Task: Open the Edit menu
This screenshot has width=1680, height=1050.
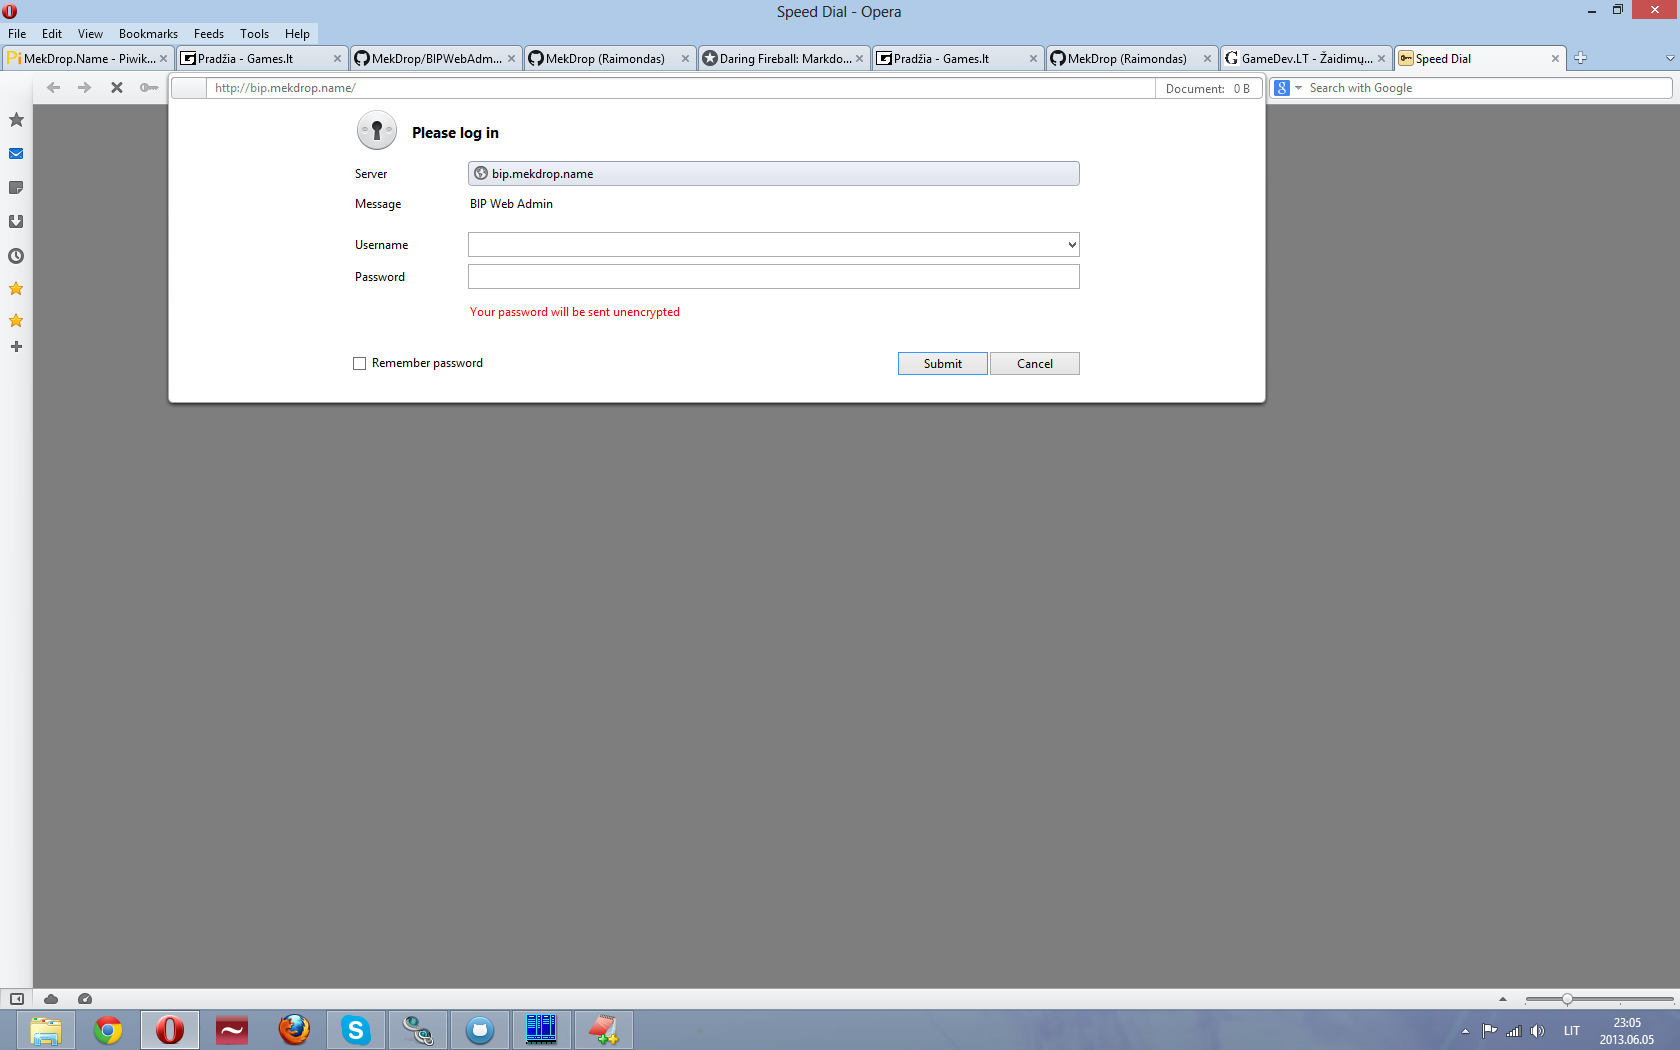Action: 52,34
